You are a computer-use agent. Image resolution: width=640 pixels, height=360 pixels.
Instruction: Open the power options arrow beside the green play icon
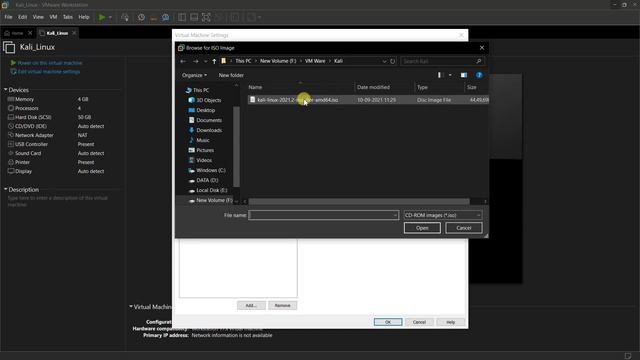pyautogui.click(x=110, y=18)
